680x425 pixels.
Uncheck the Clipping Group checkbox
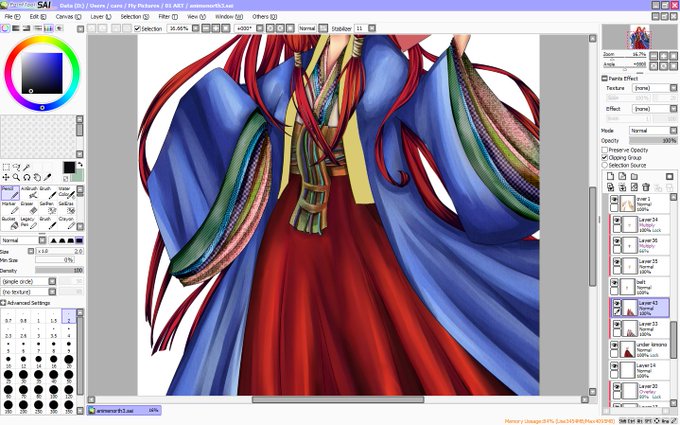[x=604, y=157]
